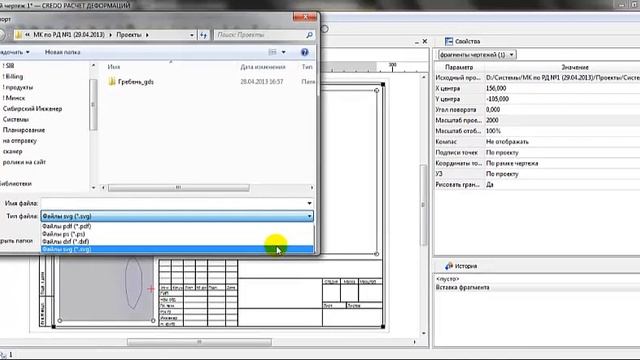The height and width of the screenshot is (360, 640).
Task: Select '! Минск' in the navigation pane
Action: (x=13, y=98)
